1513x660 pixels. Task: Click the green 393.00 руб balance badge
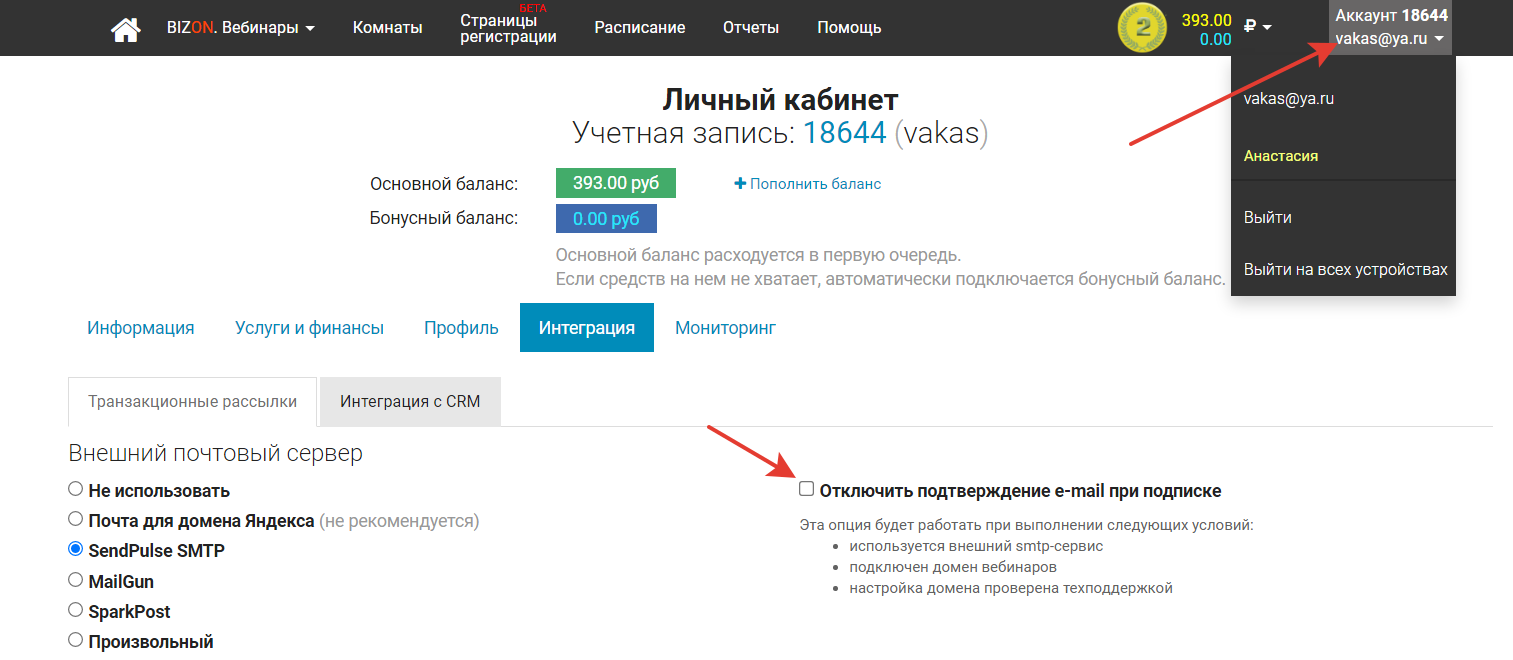point(615,184)
